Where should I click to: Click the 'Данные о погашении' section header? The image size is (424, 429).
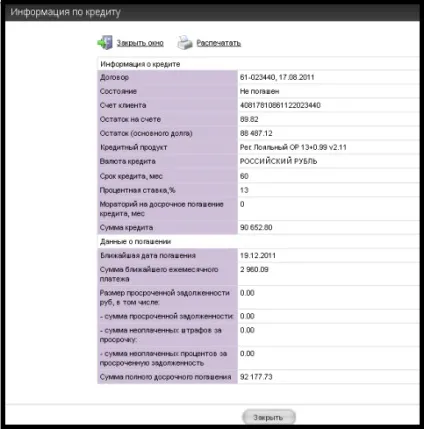(x=136, y=241)
